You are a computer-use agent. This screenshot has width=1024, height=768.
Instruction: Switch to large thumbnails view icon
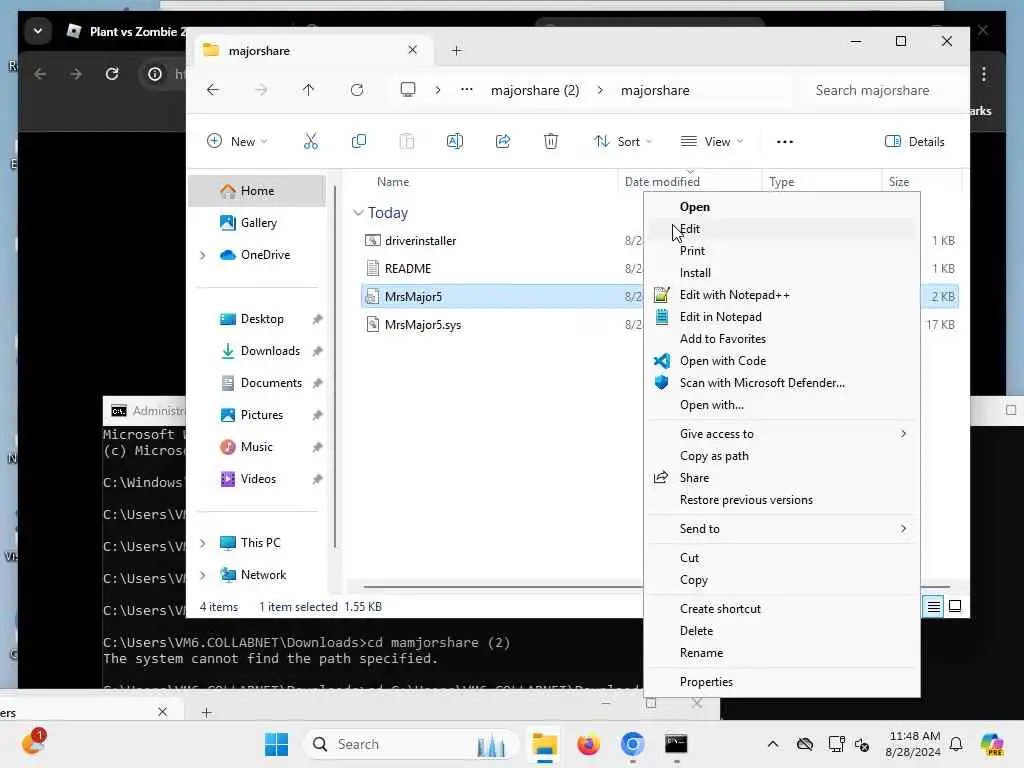tap(955, 607)
